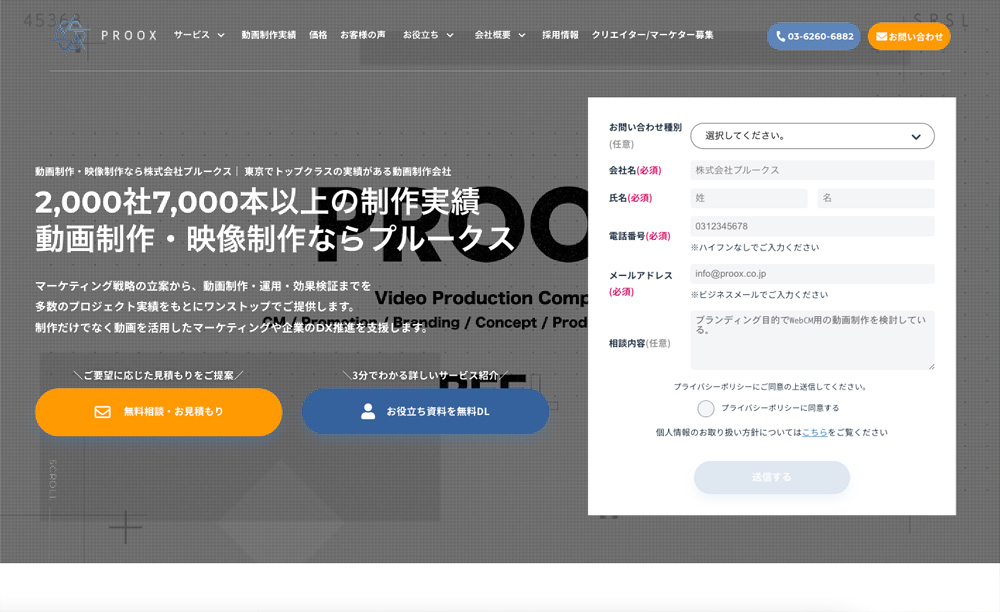Click the envelope icon in the header お問い合わせ button
Image resolution: width=1000 pixels, height=612 pixels.
click(881, 36)
